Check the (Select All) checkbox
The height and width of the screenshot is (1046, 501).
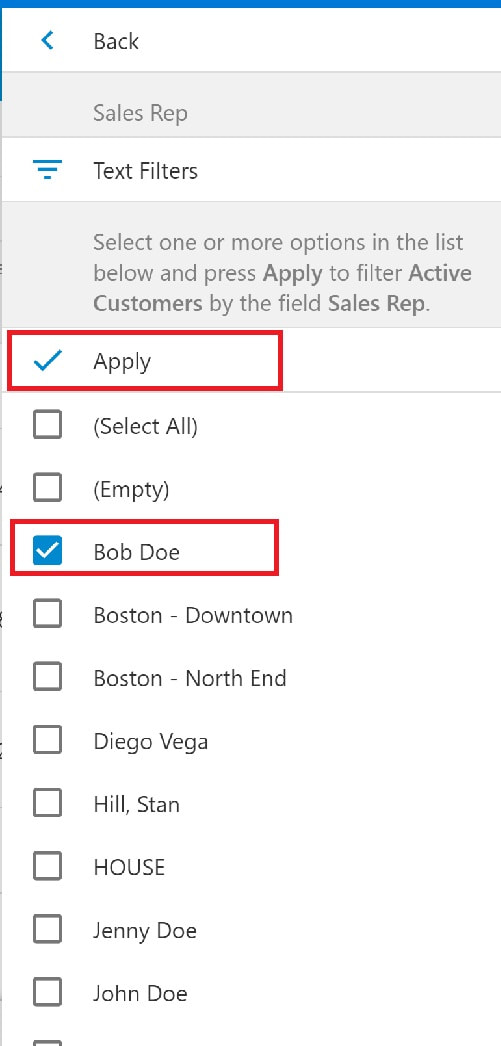[x=47, y=425]
